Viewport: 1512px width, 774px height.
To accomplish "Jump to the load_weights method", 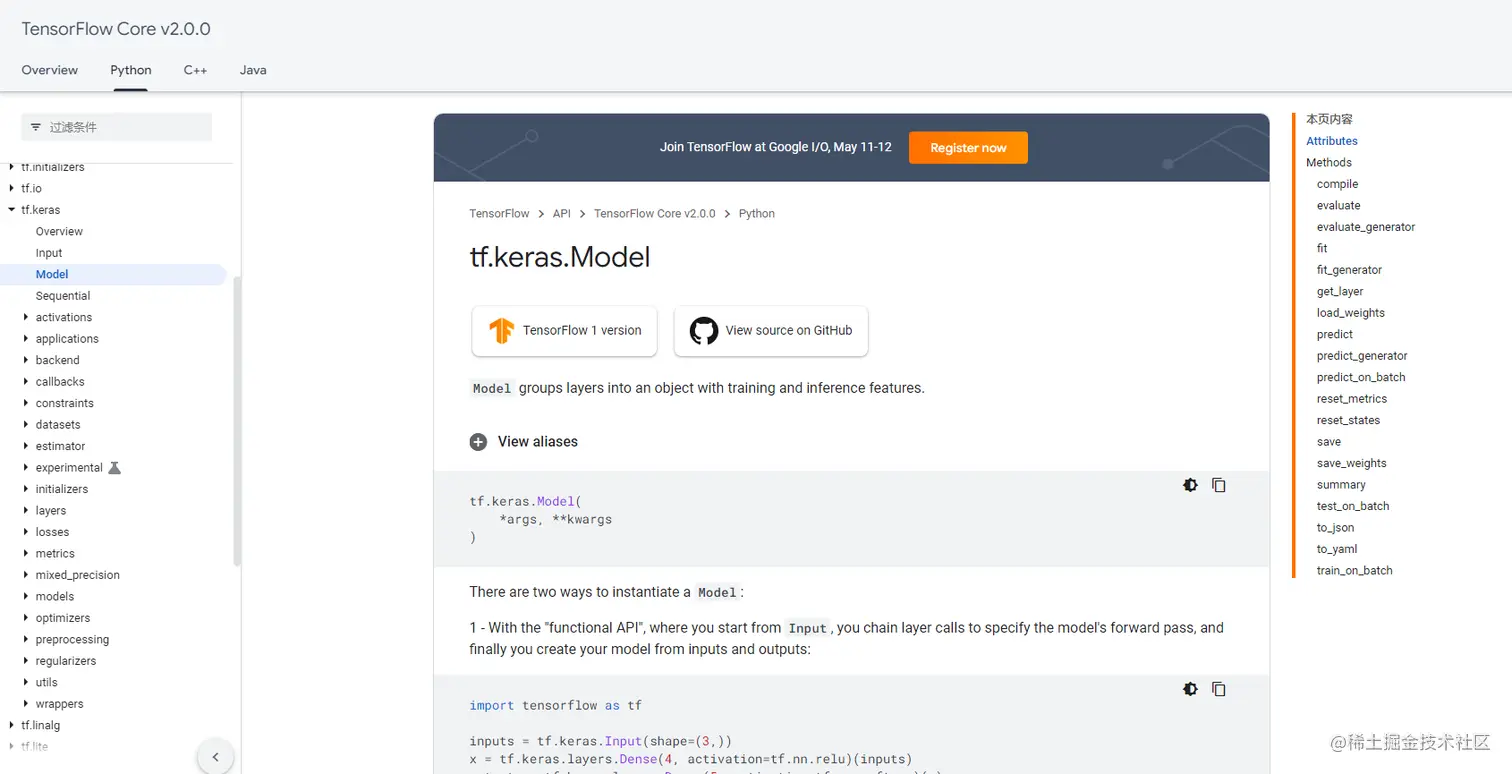I will (1351, 313).
